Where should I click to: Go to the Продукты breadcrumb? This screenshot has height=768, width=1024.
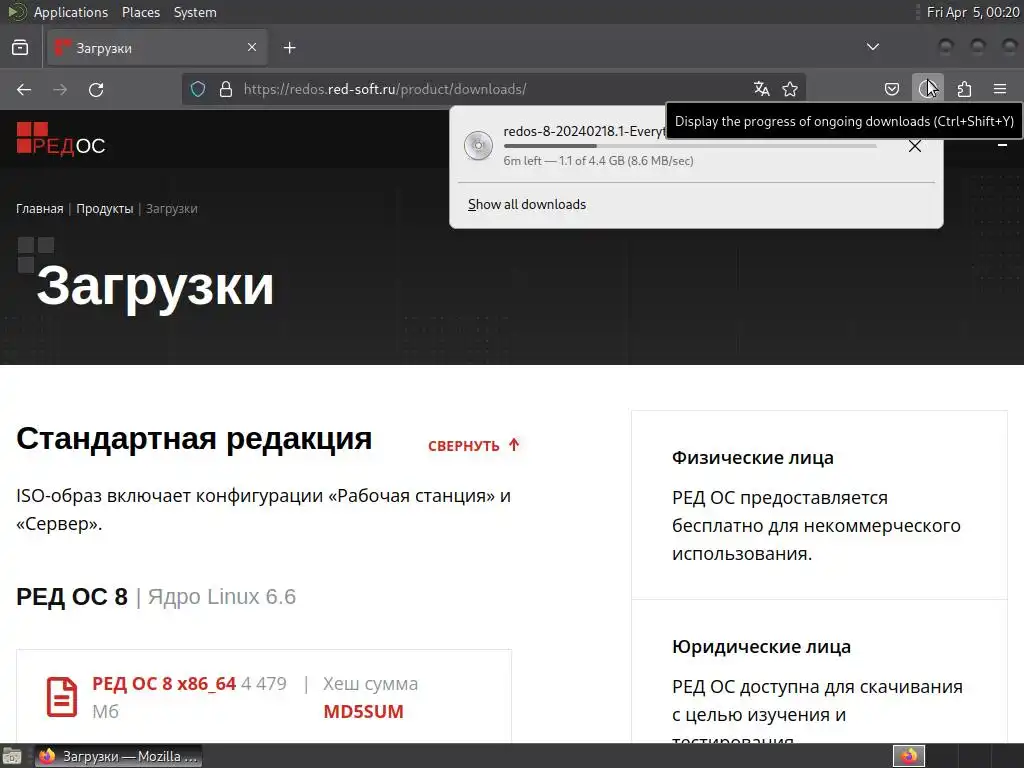coord(104,209)
